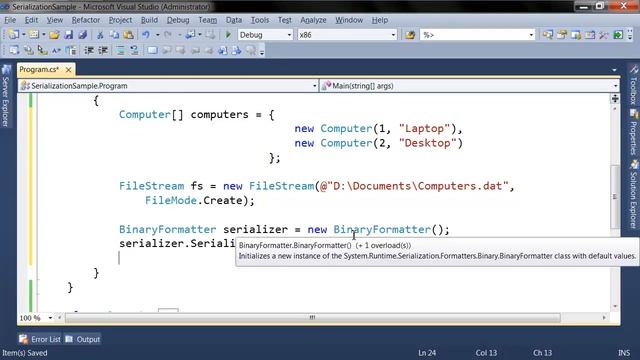Uncomment the selected lines icon
640x360 pixels.
(x=134, y=51)
